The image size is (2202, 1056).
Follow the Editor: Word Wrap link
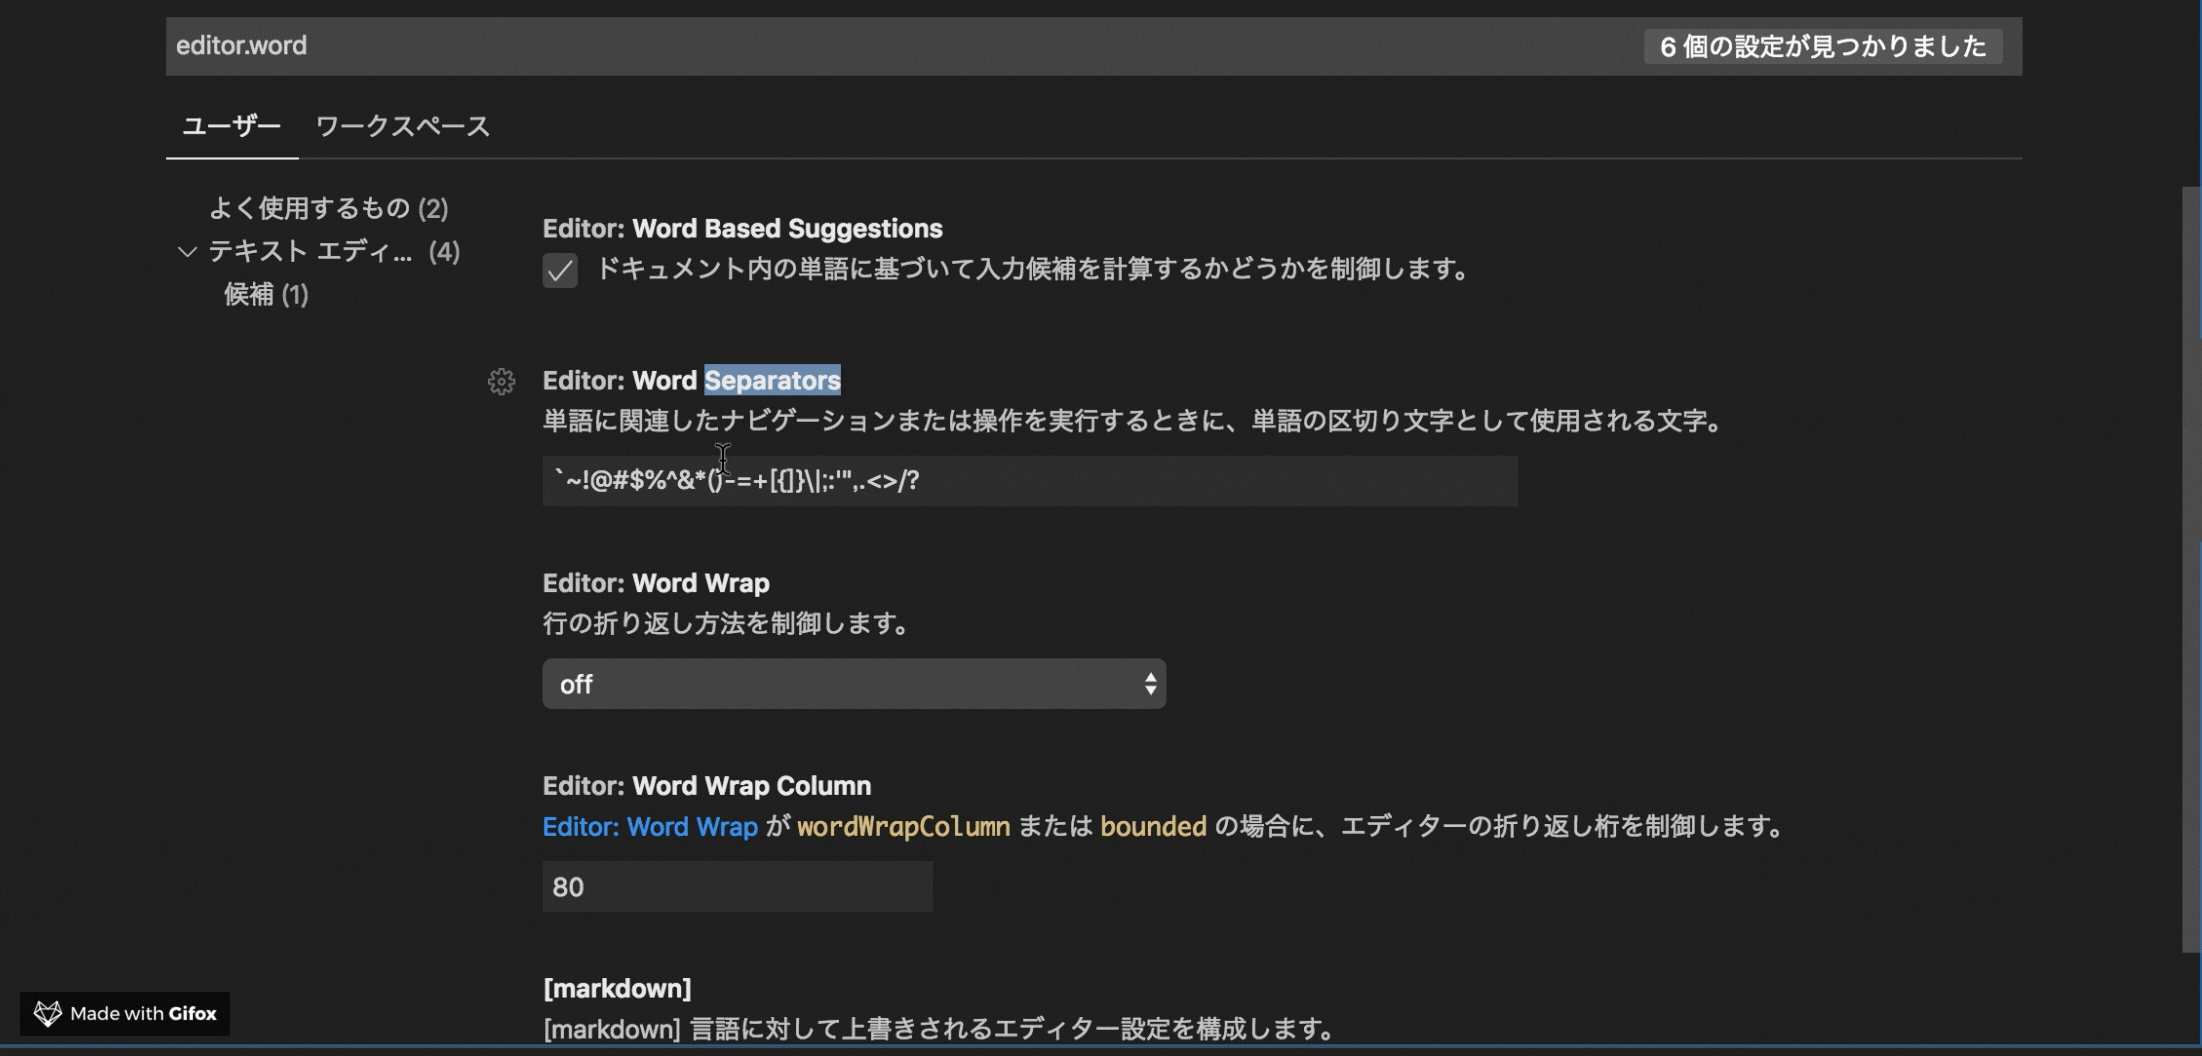(650, 827)
